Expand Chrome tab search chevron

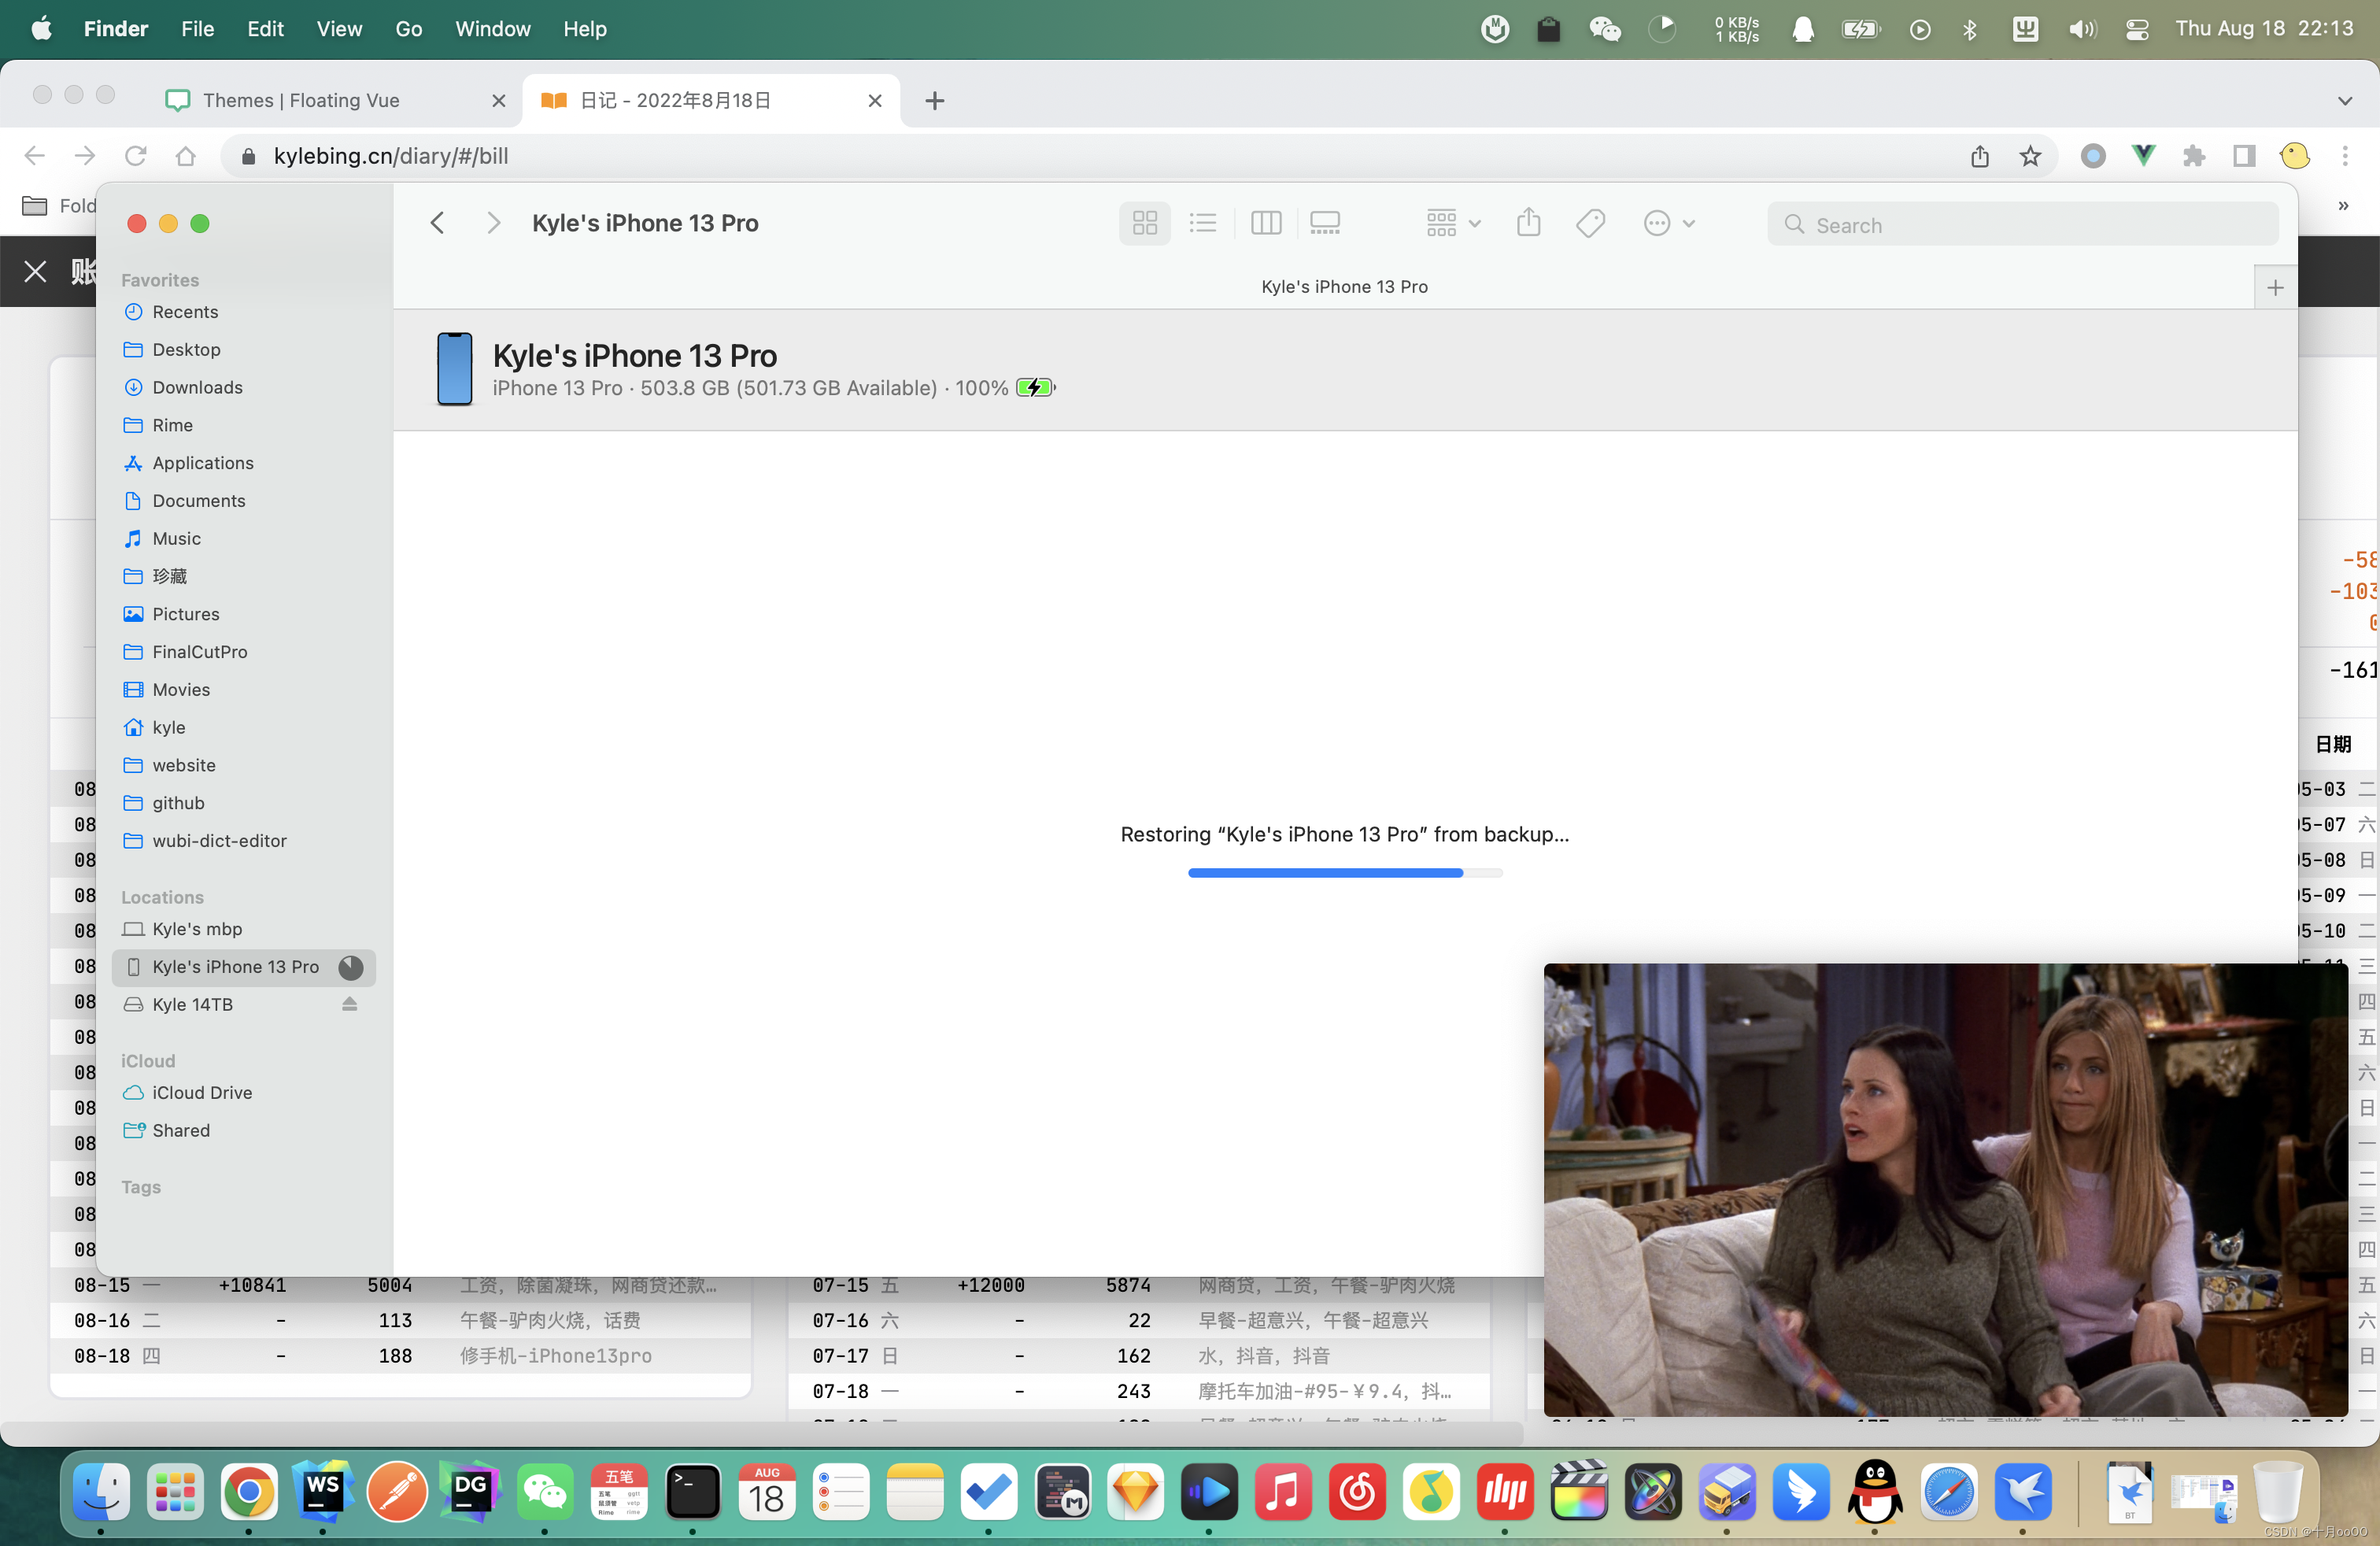[x=2345, y=100]
